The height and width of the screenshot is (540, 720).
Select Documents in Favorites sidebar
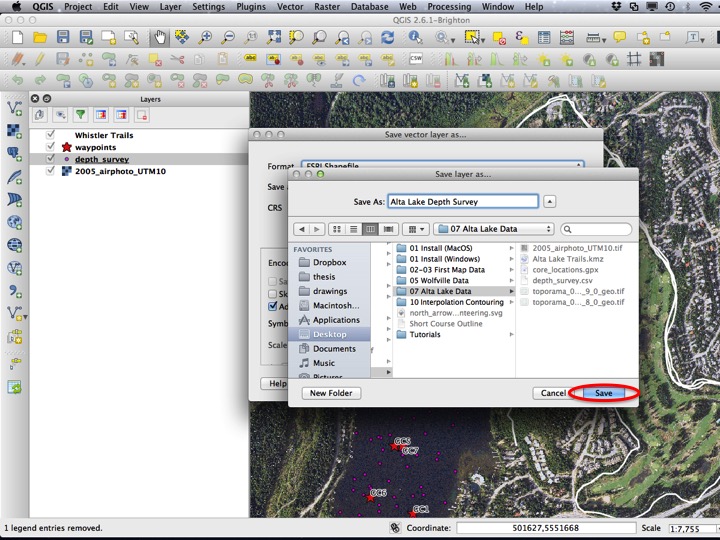tap(329, 349)
